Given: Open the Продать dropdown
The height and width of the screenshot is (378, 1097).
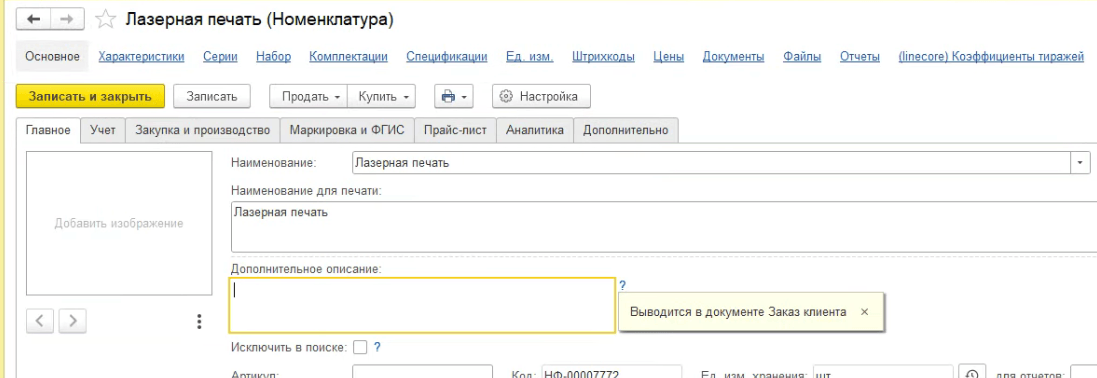Looking at the screenshot, I should coord(309,97).
